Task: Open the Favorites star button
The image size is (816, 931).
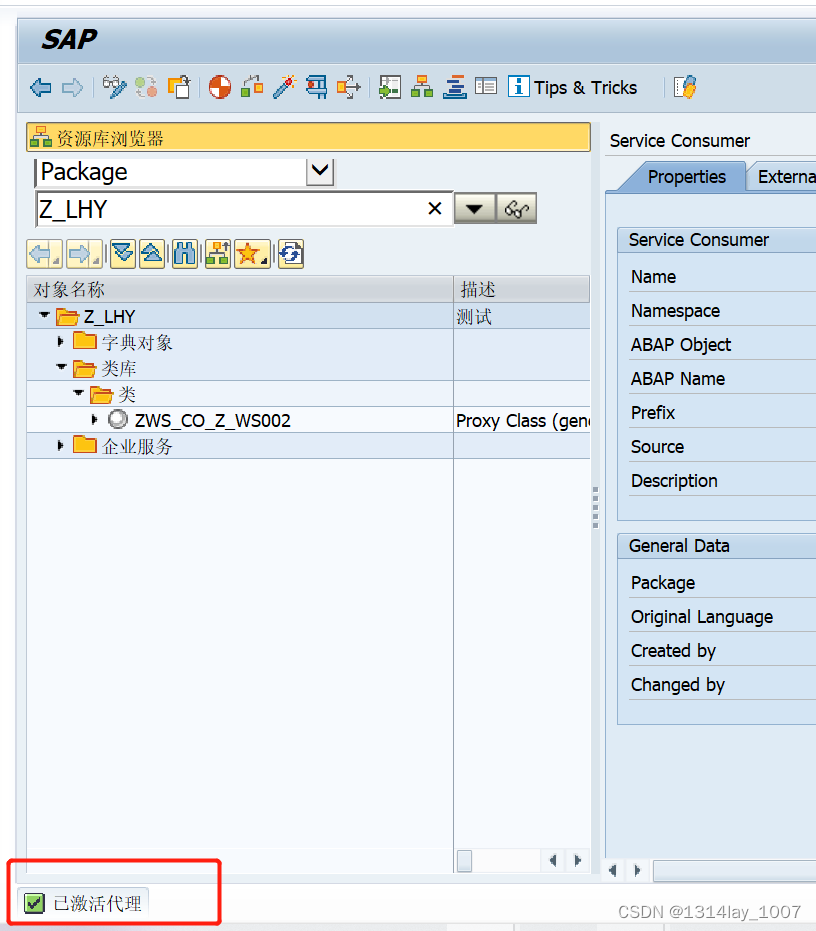Action: 252,254
